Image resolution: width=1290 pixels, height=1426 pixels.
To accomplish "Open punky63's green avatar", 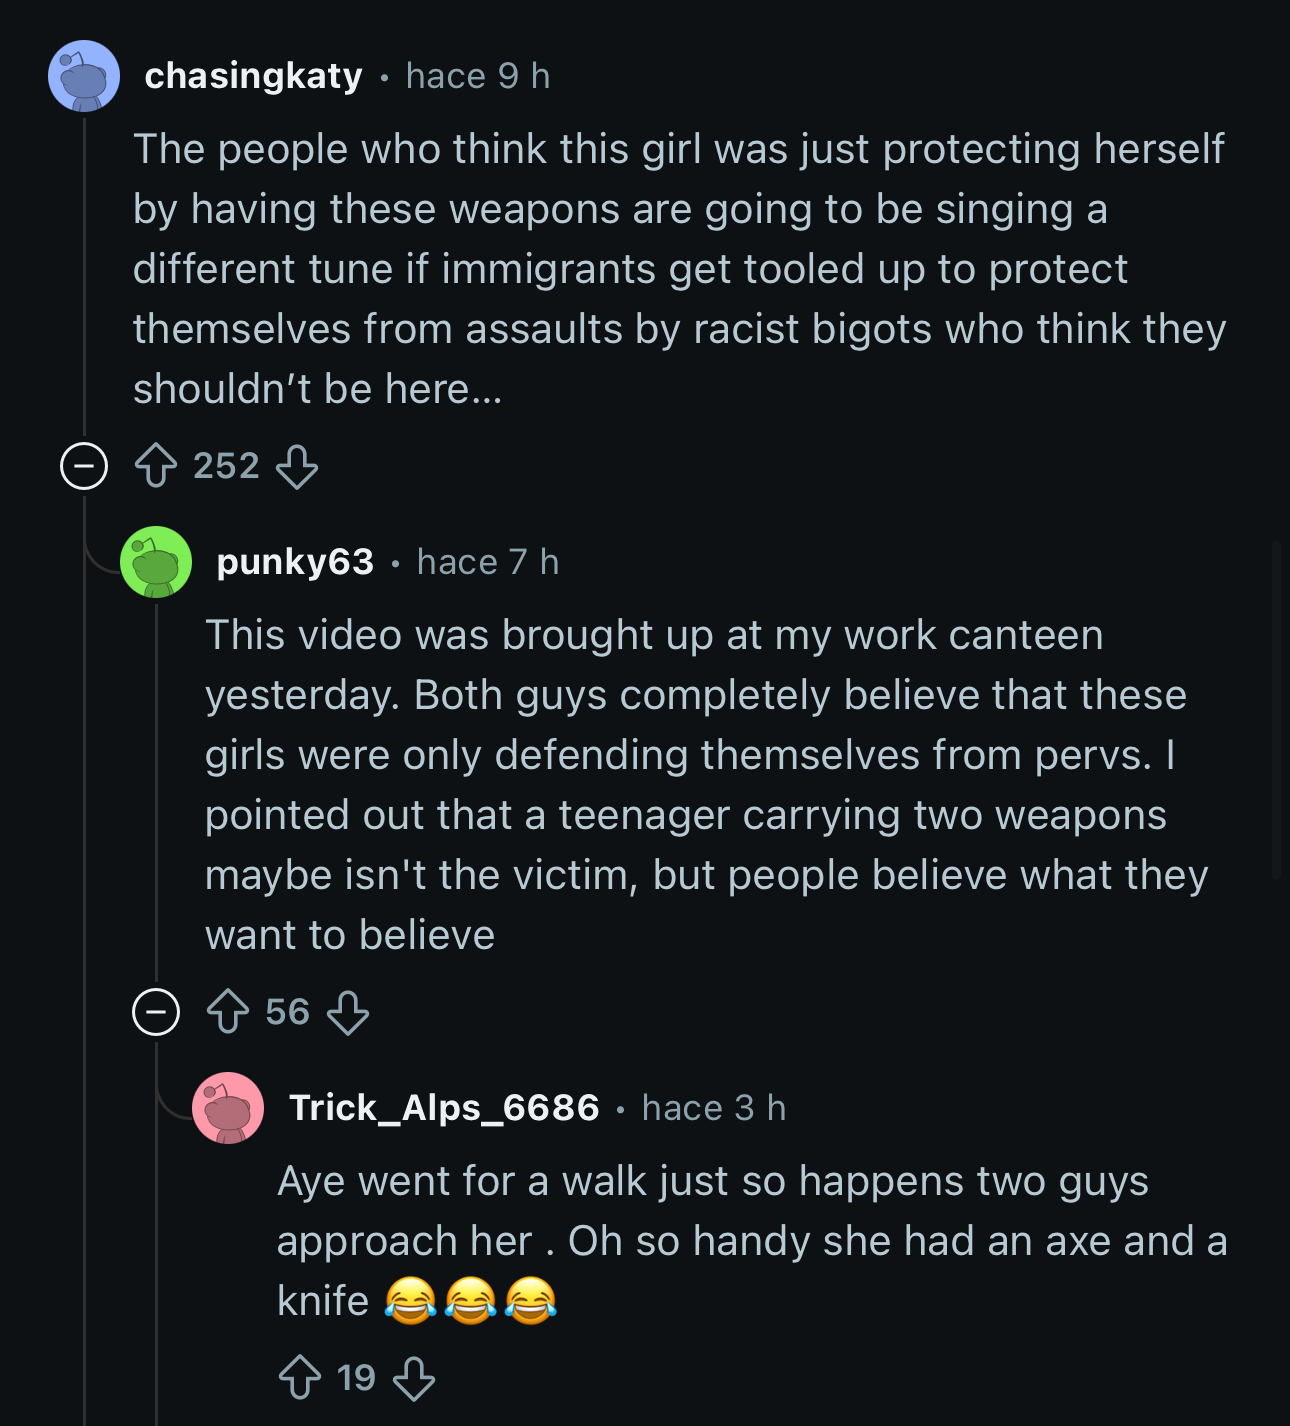I will click(156, 562).
